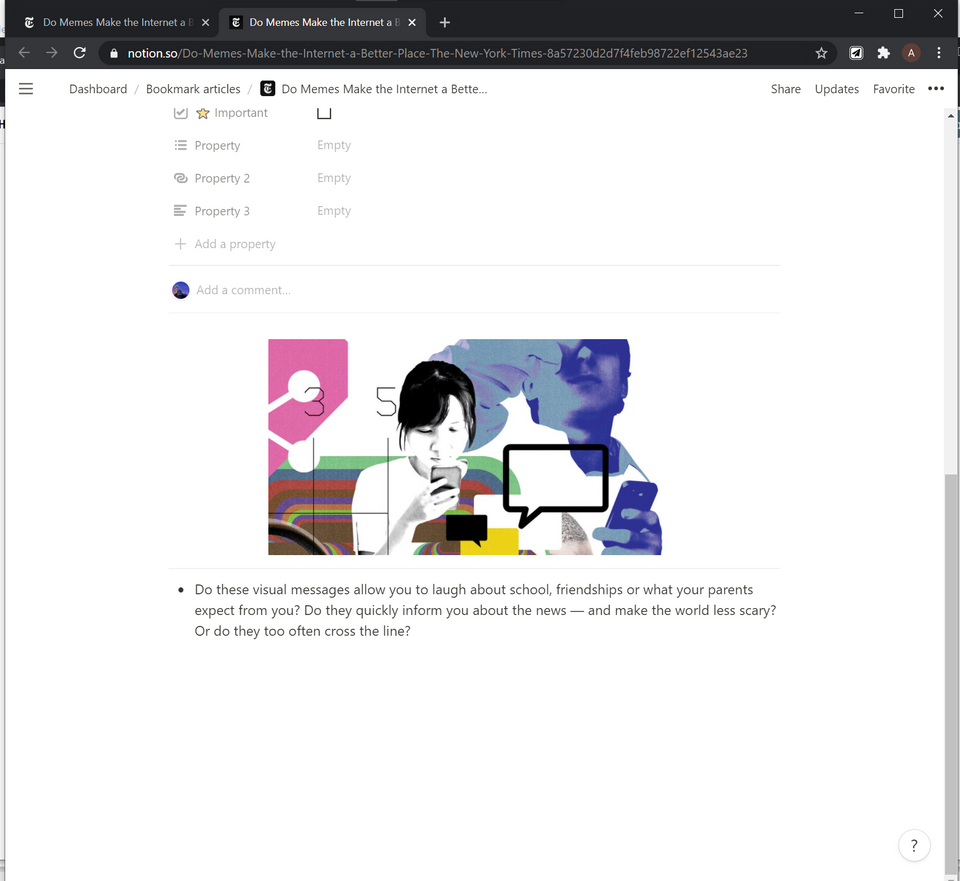Open the Chrome profile menu
960x881 pixels.
point(911,53)
